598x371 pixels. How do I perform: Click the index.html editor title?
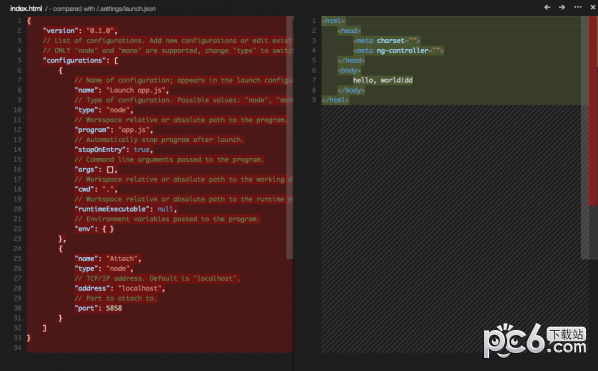click(26, 8)
